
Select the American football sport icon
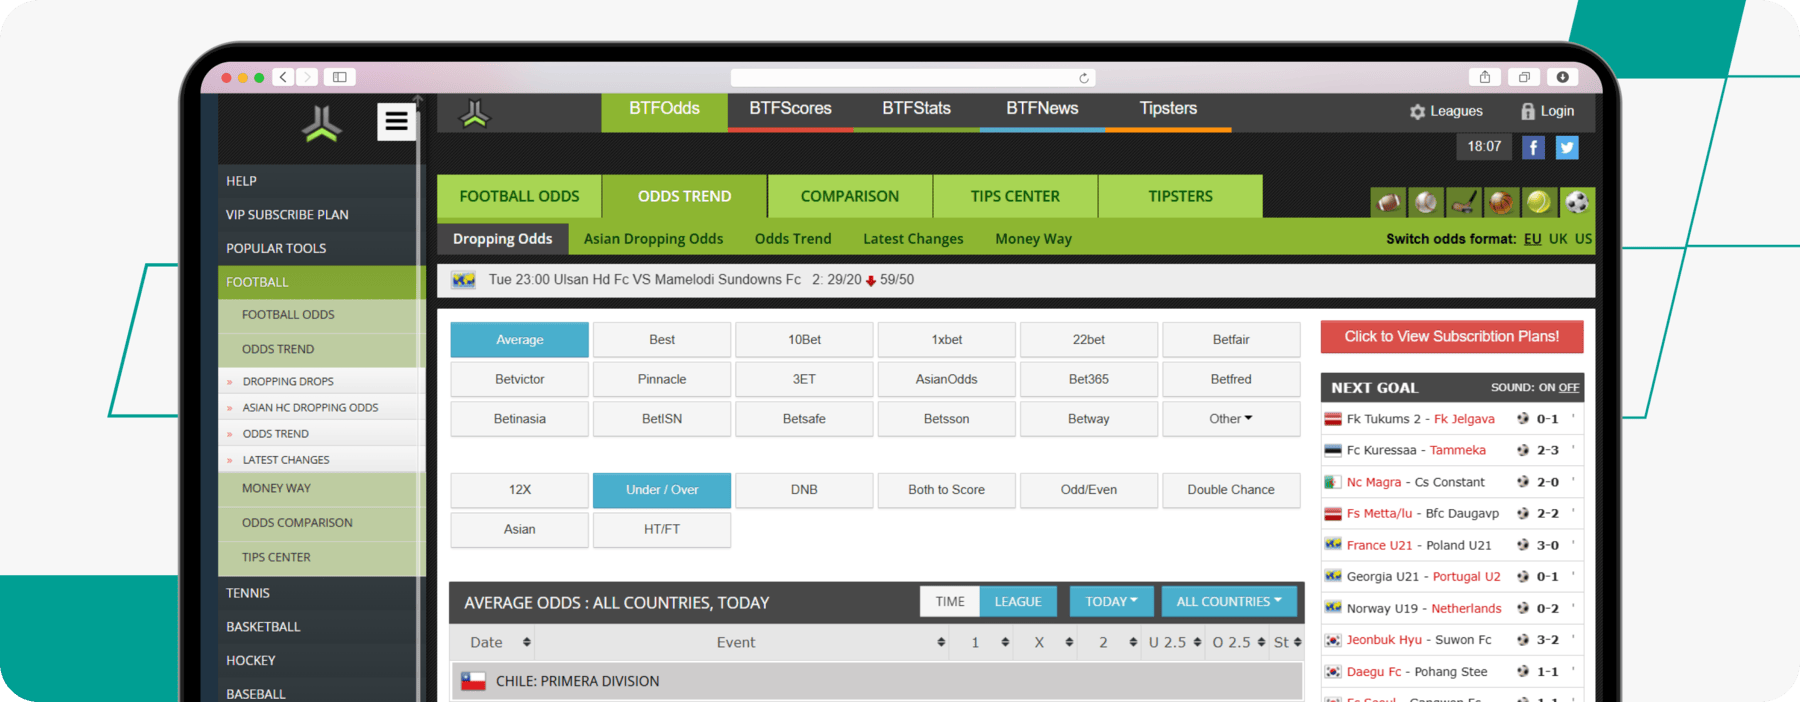click(x=1389, y=202)
